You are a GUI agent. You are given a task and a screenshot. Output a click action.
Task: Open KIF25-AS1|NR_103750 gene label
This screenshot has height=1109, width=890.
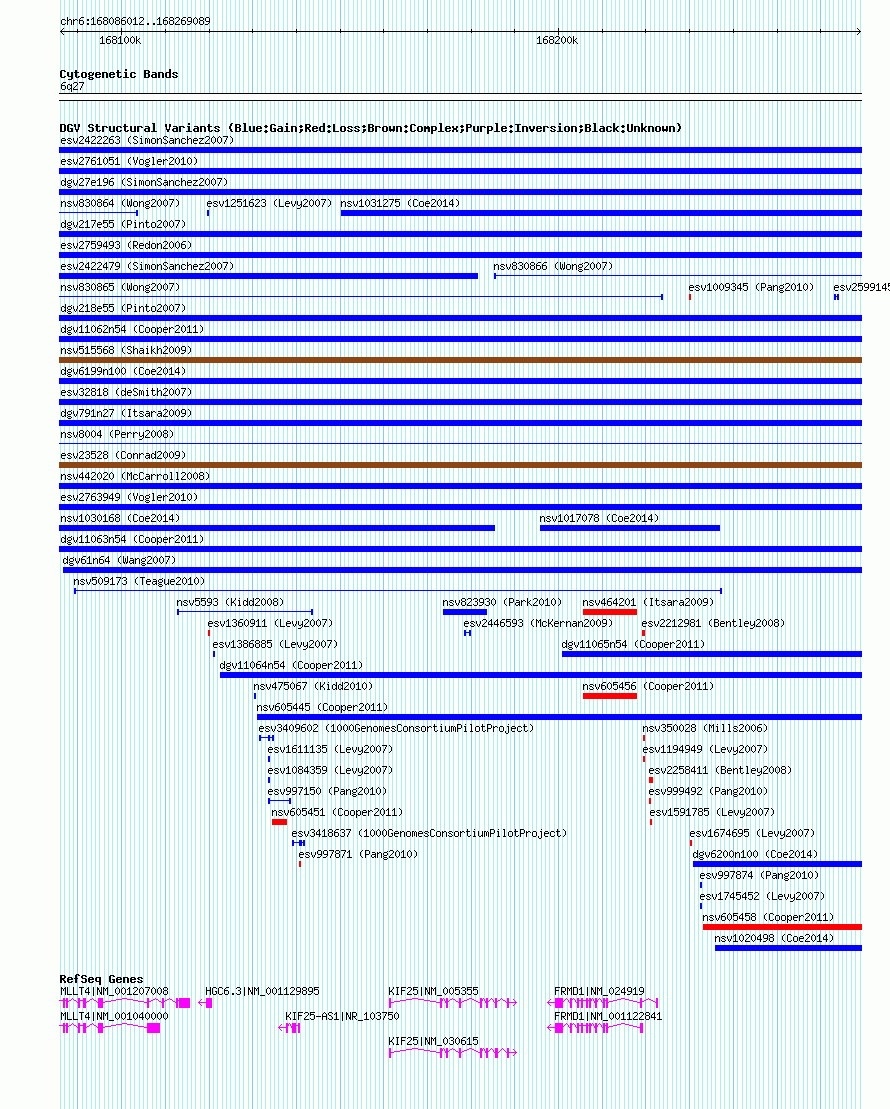[342, 1016]
